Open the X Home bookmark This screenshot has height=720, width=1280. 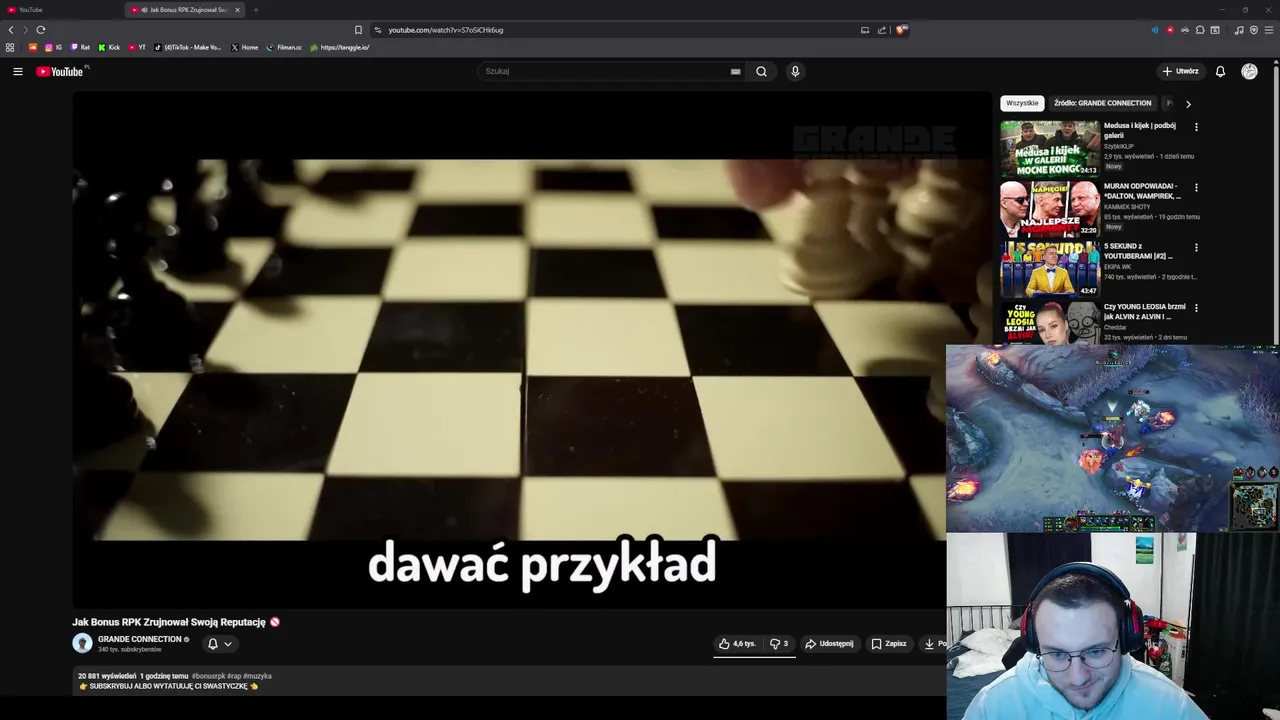coord(245,47)
